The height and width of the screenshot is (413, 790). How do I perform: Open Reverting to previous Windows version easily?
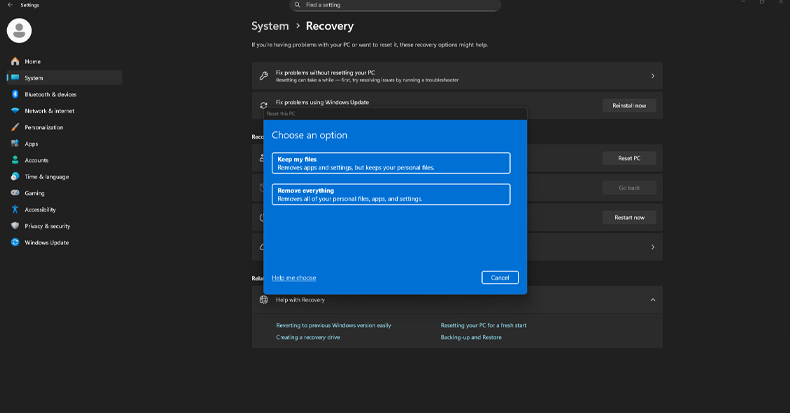pos(334,325)
